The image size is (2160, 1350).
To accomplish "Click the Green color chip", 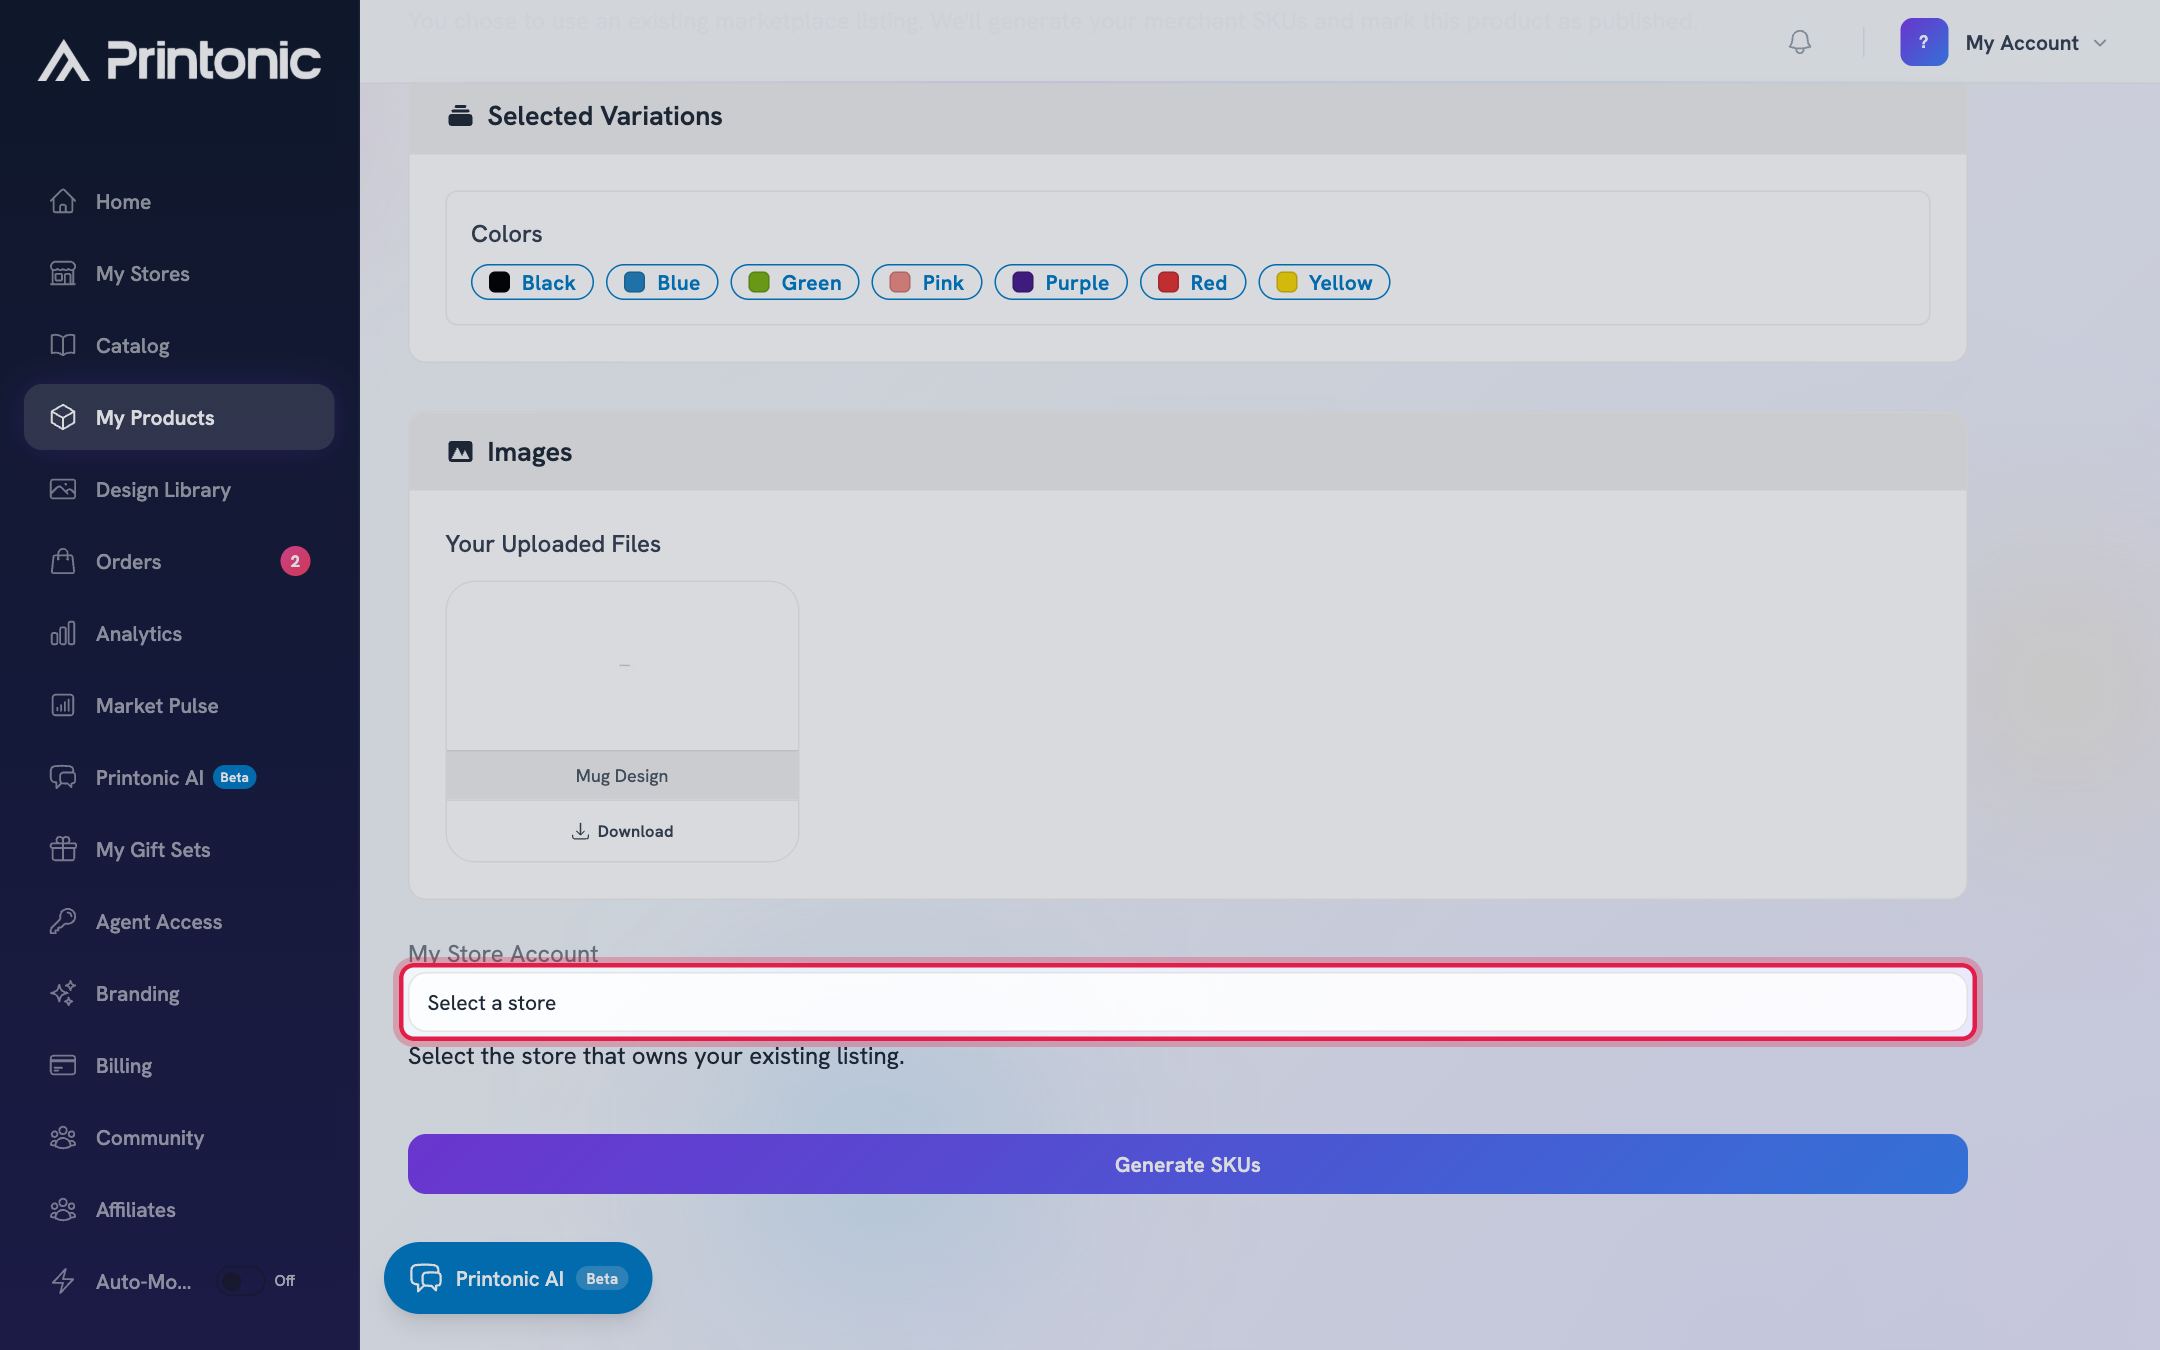I will 795,282.
